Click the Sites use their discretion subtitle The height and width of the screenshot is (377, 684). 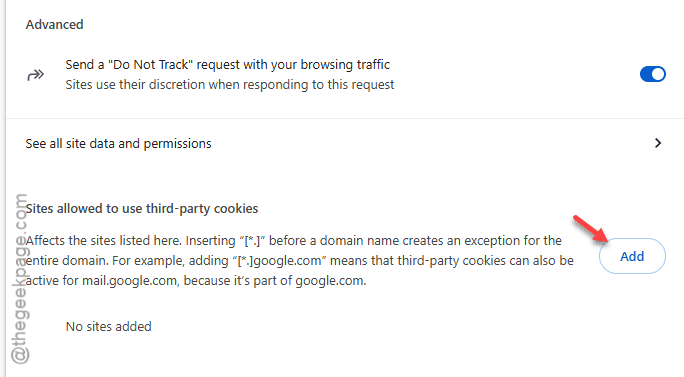tap(230, 84)
